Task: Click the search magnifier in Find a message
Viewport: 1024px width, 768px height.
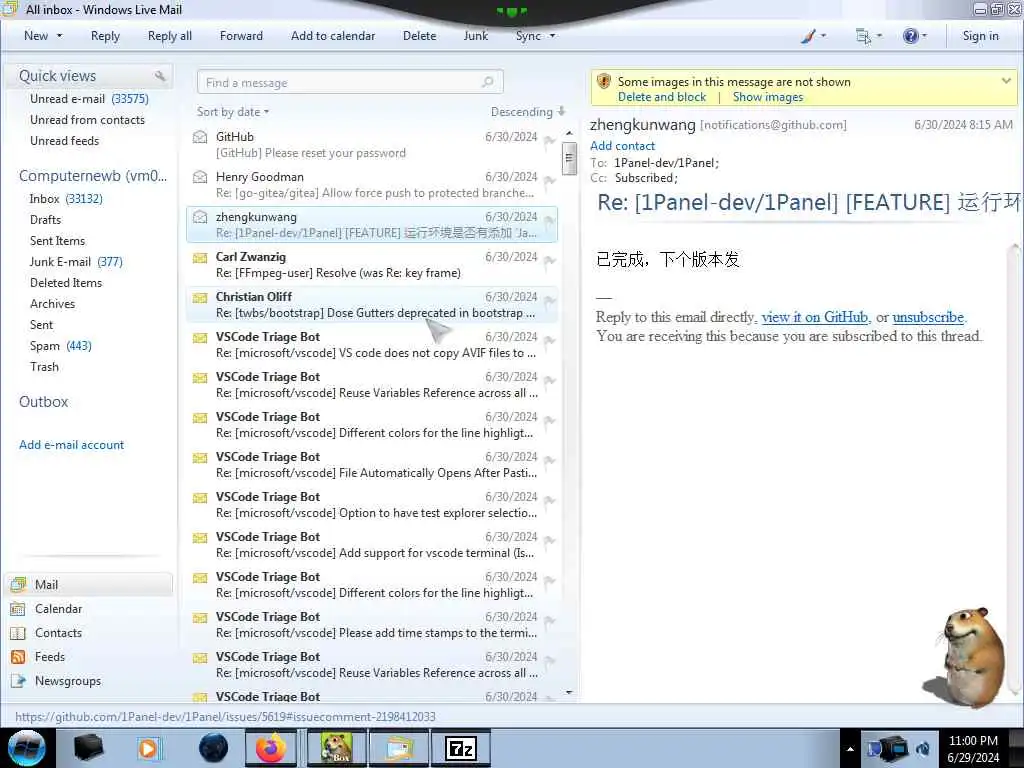Action: click(x=487, y=82)
